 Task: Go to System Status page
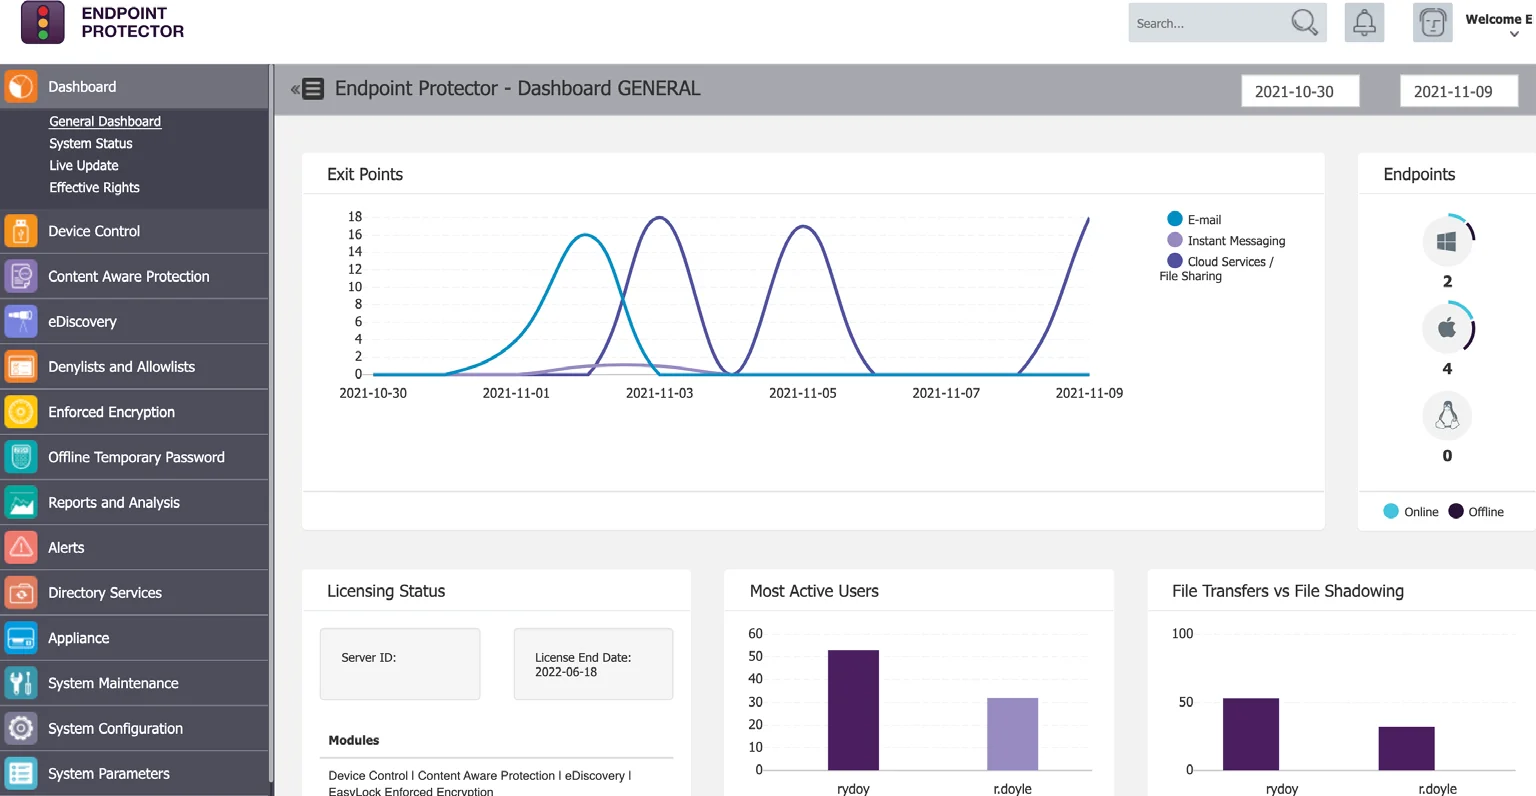click(91, 143)
